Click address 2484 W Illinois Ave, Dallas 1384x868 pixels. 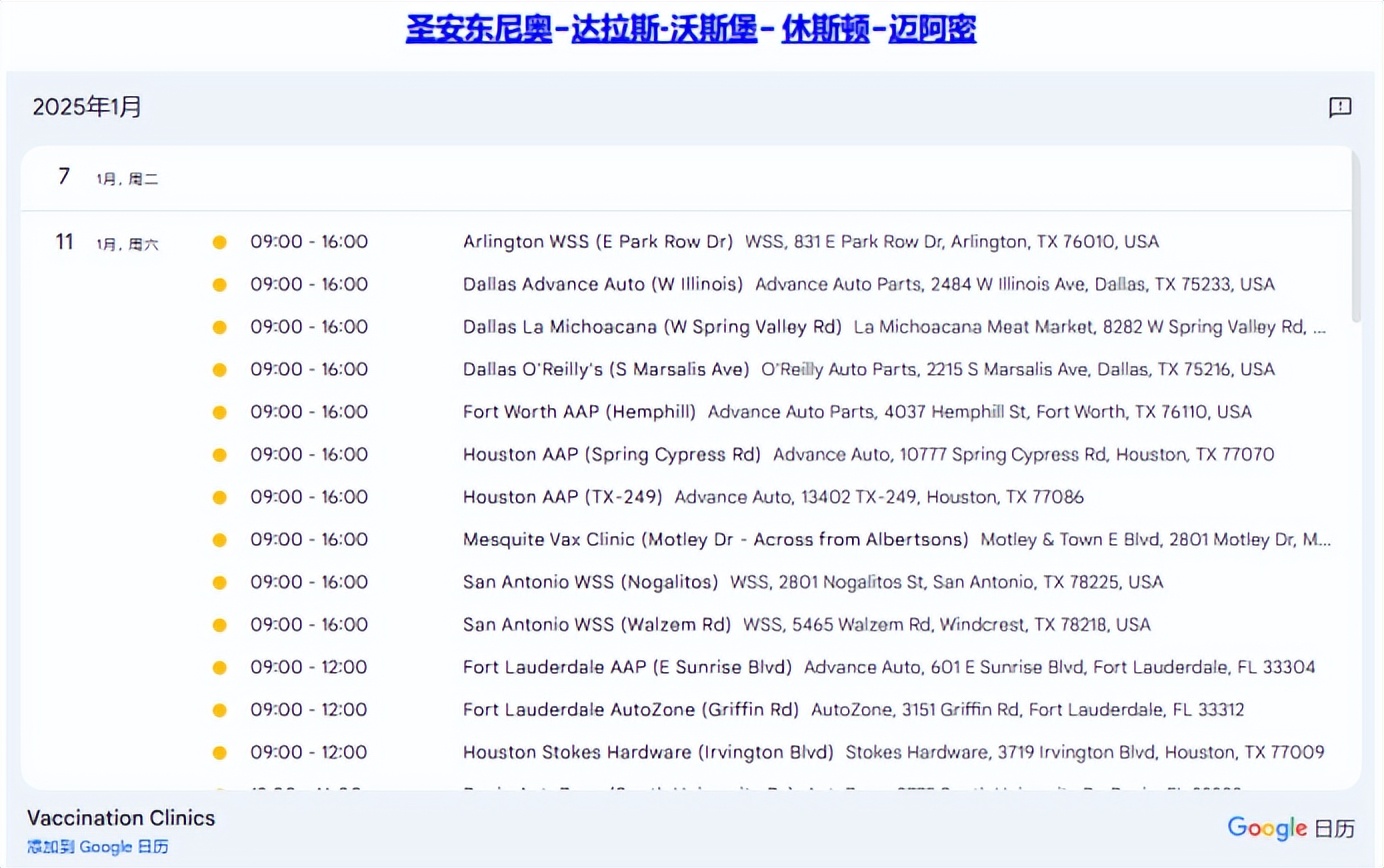1015,284
